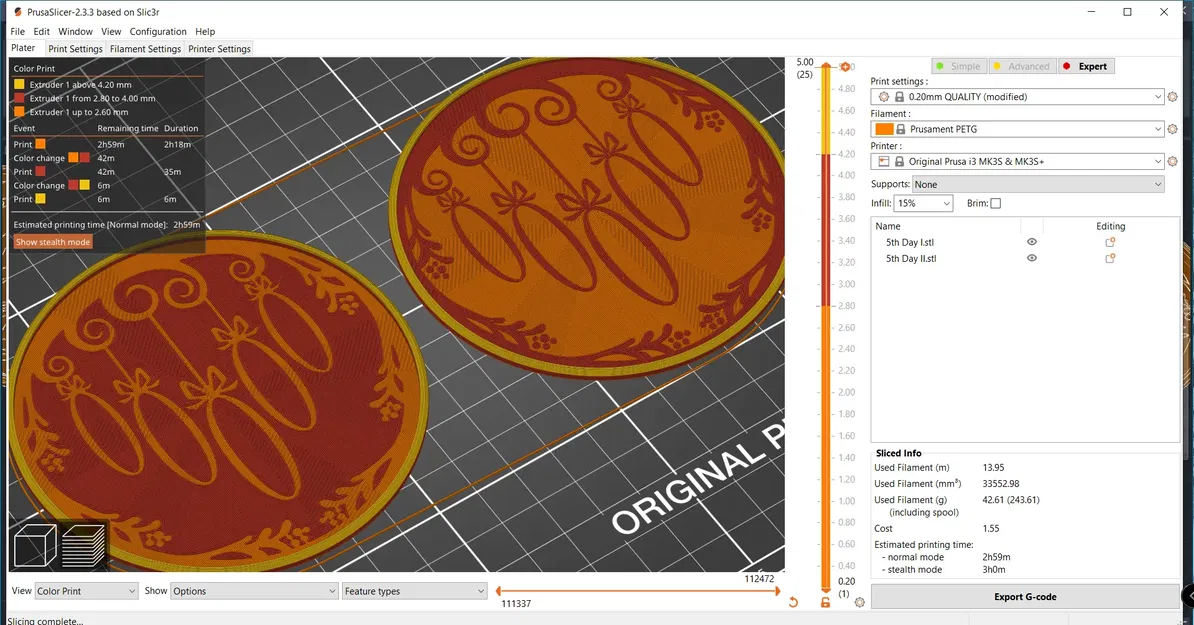Switch to the Print Settings tab

[x=75, y=49]
